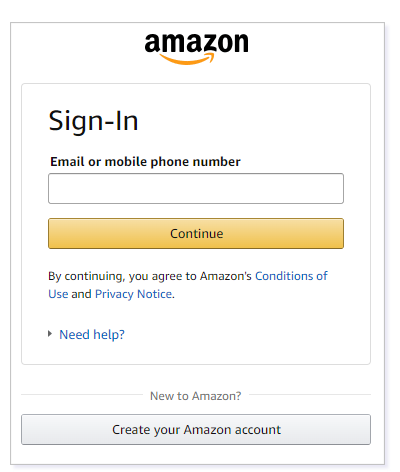The height and width of the screenshot is (472, 400).
Task: Open the Privacy Notice link
Action: click(133, 294)
